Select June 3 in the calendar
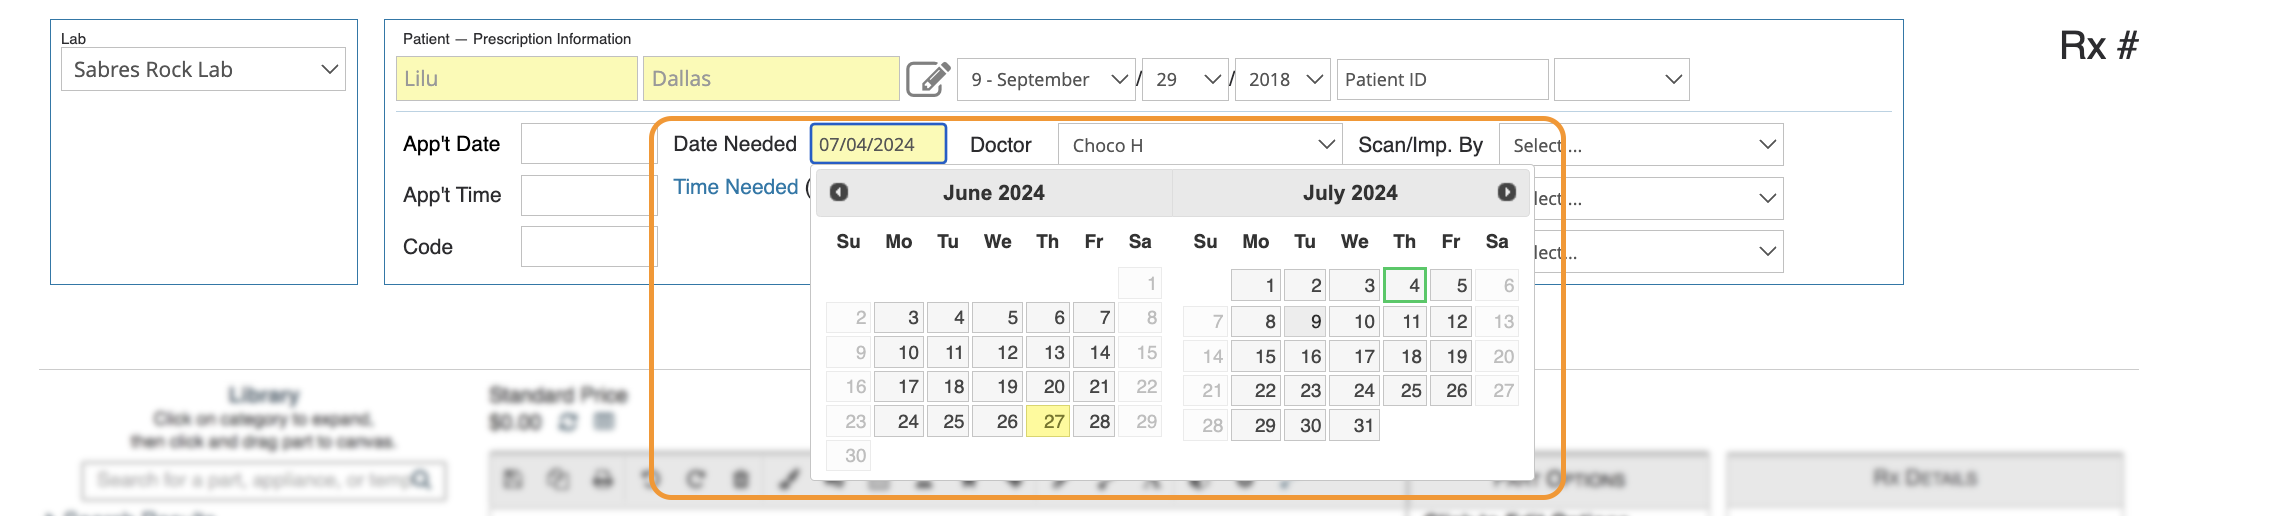Screen dimensions: 2290x516 coord(899,318)
